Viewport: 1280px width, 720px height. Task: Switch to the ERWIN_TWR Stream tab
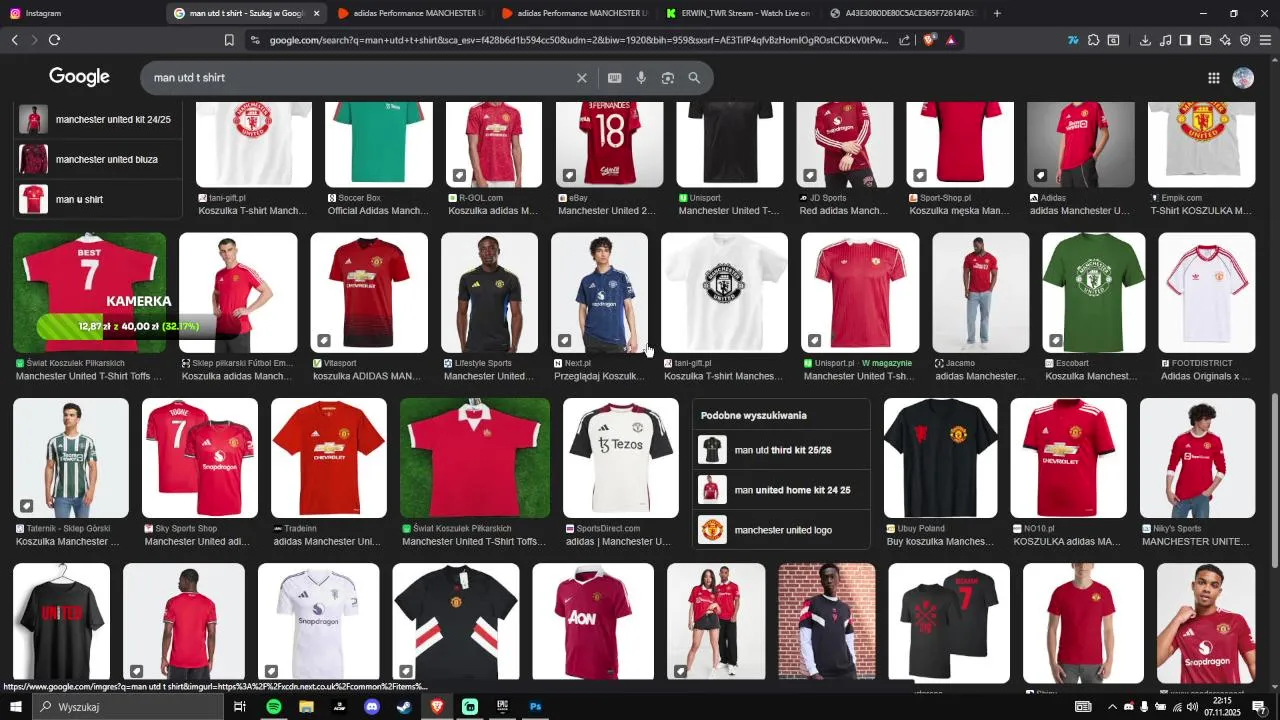tap(738, 13)
